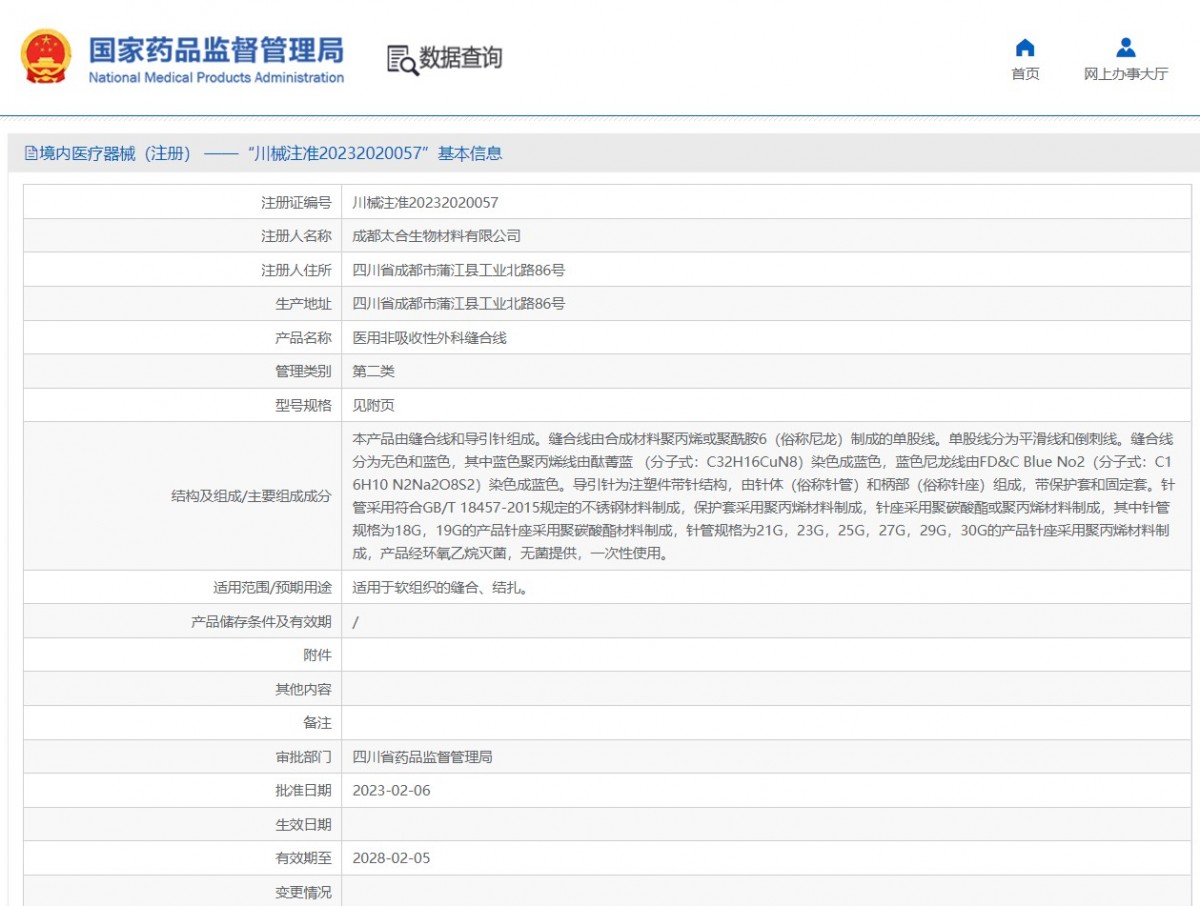Open the 国家药品监督管理局 site title
The width and height of the screenshot is (1200, 906).
pos(216,50)
